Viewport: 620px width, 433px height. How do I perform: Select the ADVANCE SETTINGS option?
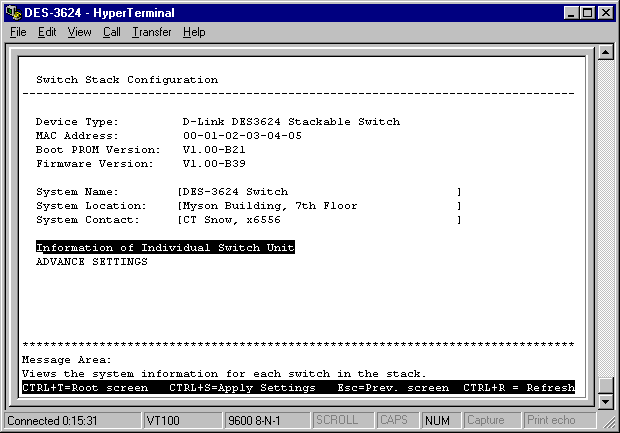click(91, 262)
